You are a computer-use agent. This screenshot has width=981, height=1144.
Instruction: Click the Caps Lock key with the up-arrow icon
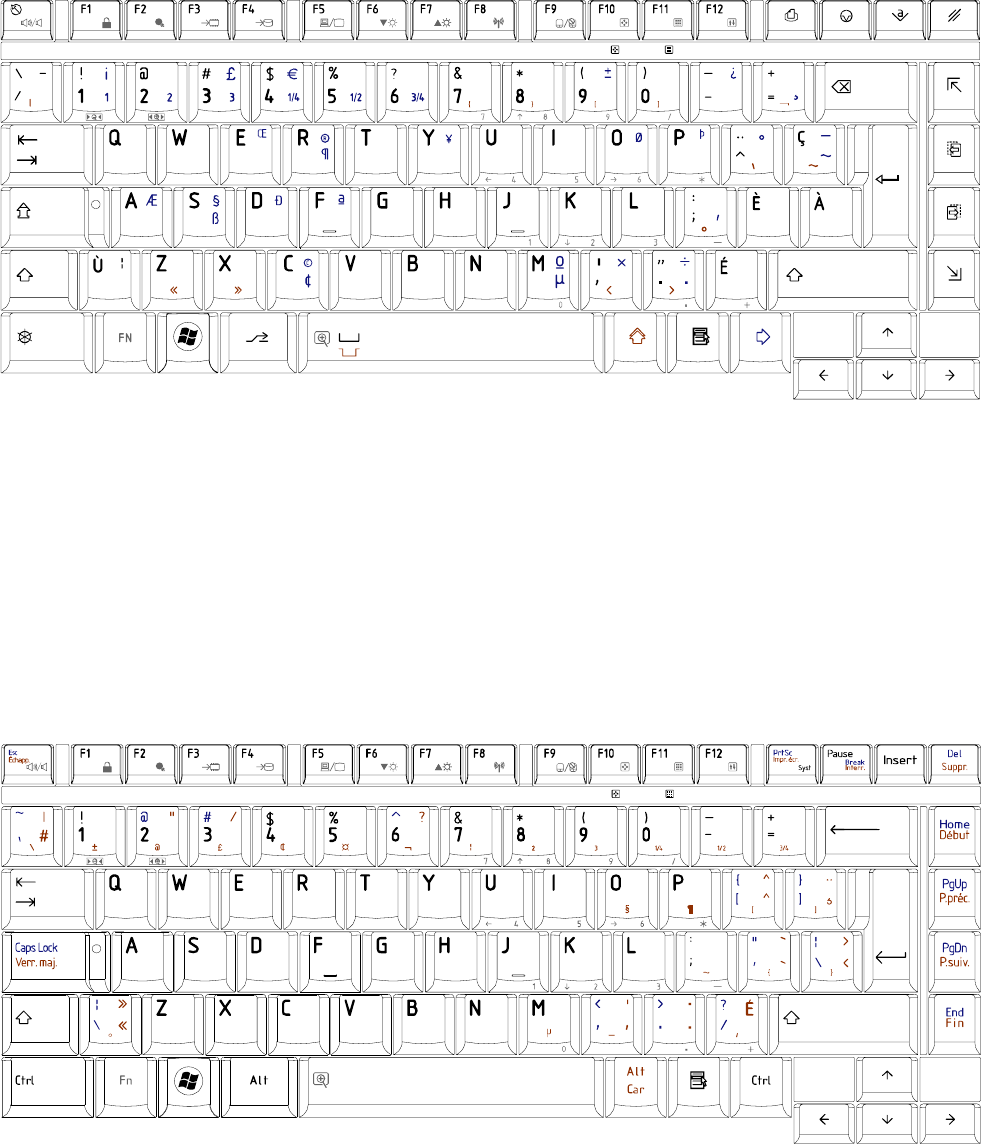click(44, 217)
